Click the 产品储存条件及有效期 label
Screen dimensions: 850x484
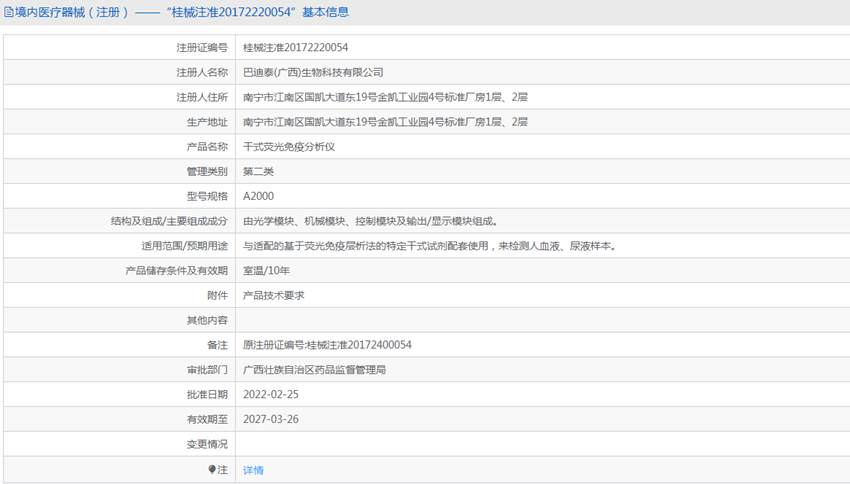coord(176,270)
